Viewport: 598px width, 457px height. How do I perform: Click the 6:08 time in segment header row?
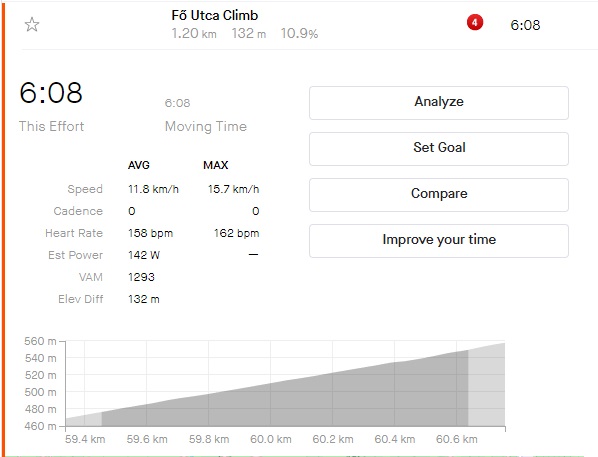click(525, 25)
